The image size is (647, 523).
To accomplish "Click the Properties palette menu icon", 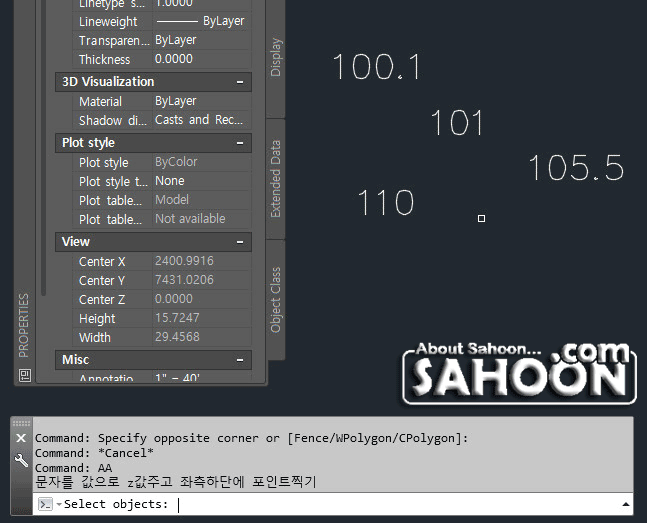I will (x=24, y=375).
